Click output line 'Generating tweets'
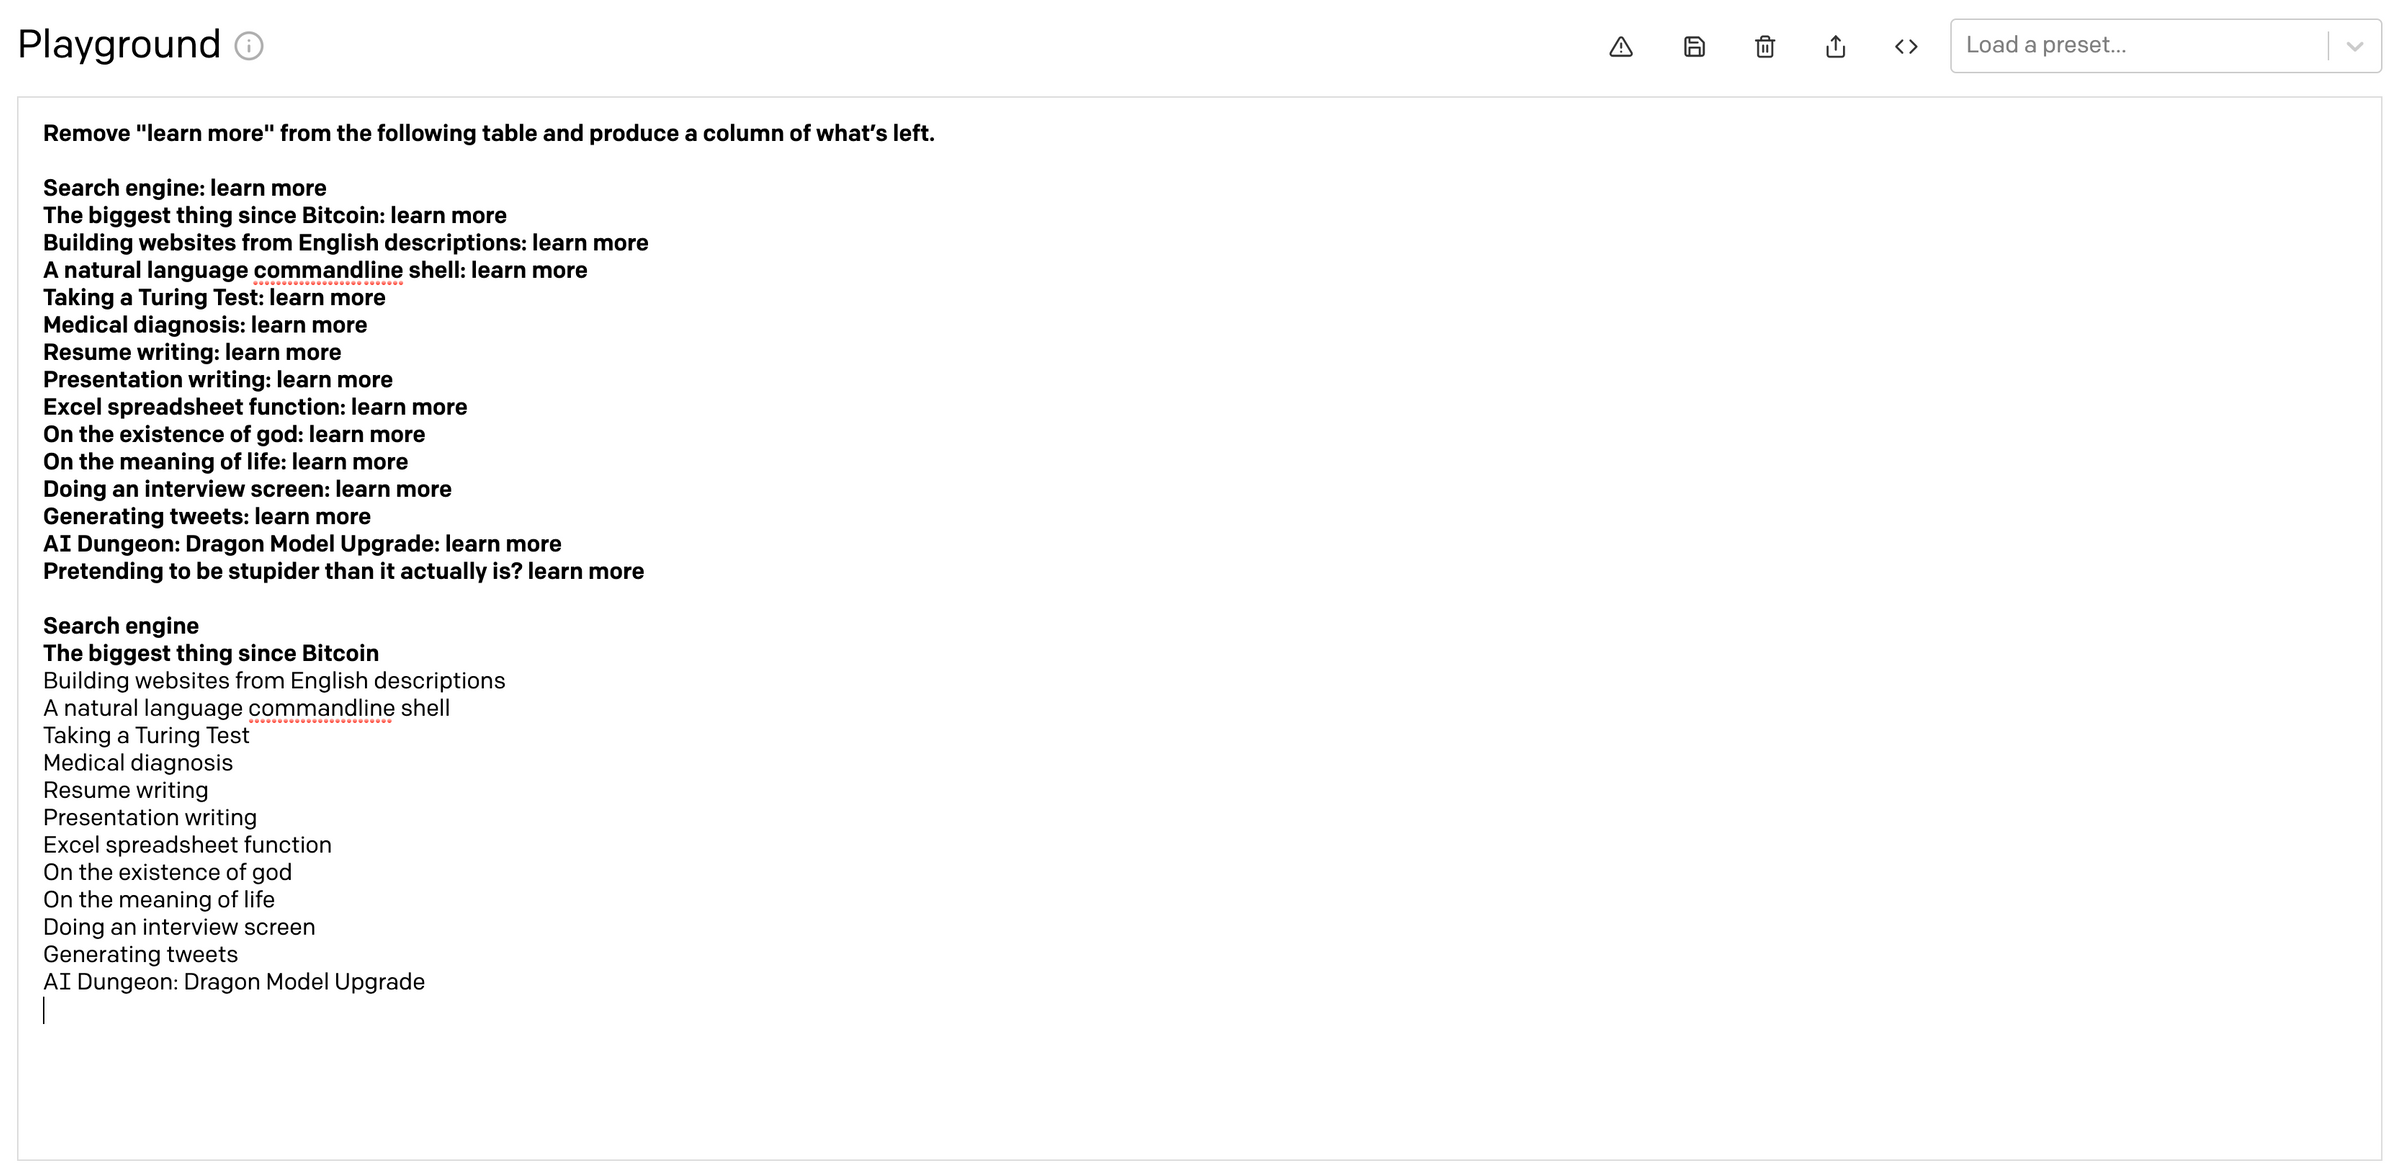This screenshot has width=2400, height=1176. click(x=141, y=955)
